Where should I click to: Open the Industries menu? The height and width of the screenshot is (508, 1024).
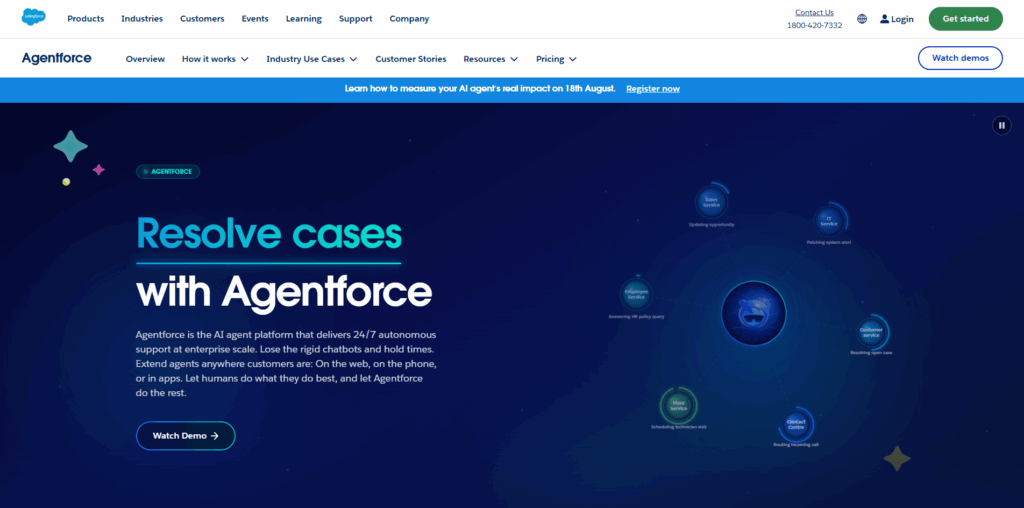click(142, 19)
